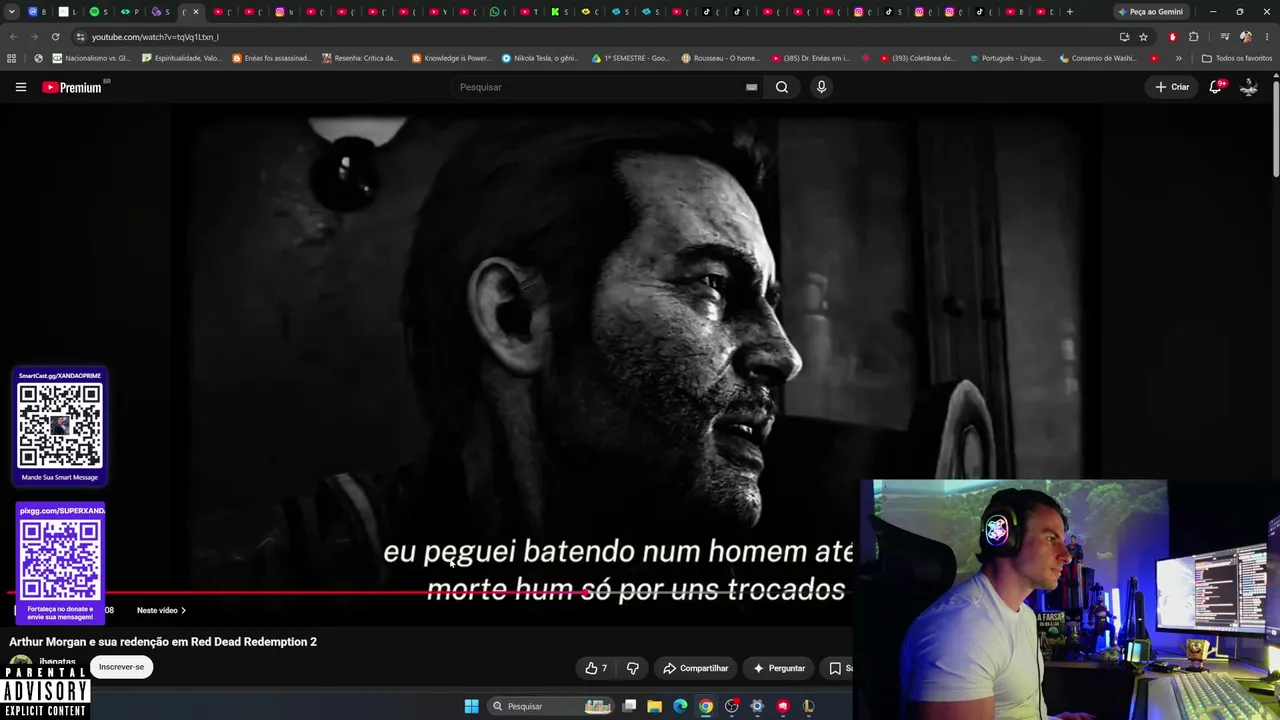Open the 'Nacionalismo vs. Gl...' bookmark
The image size is (1280, 720).
click(91, 58)
